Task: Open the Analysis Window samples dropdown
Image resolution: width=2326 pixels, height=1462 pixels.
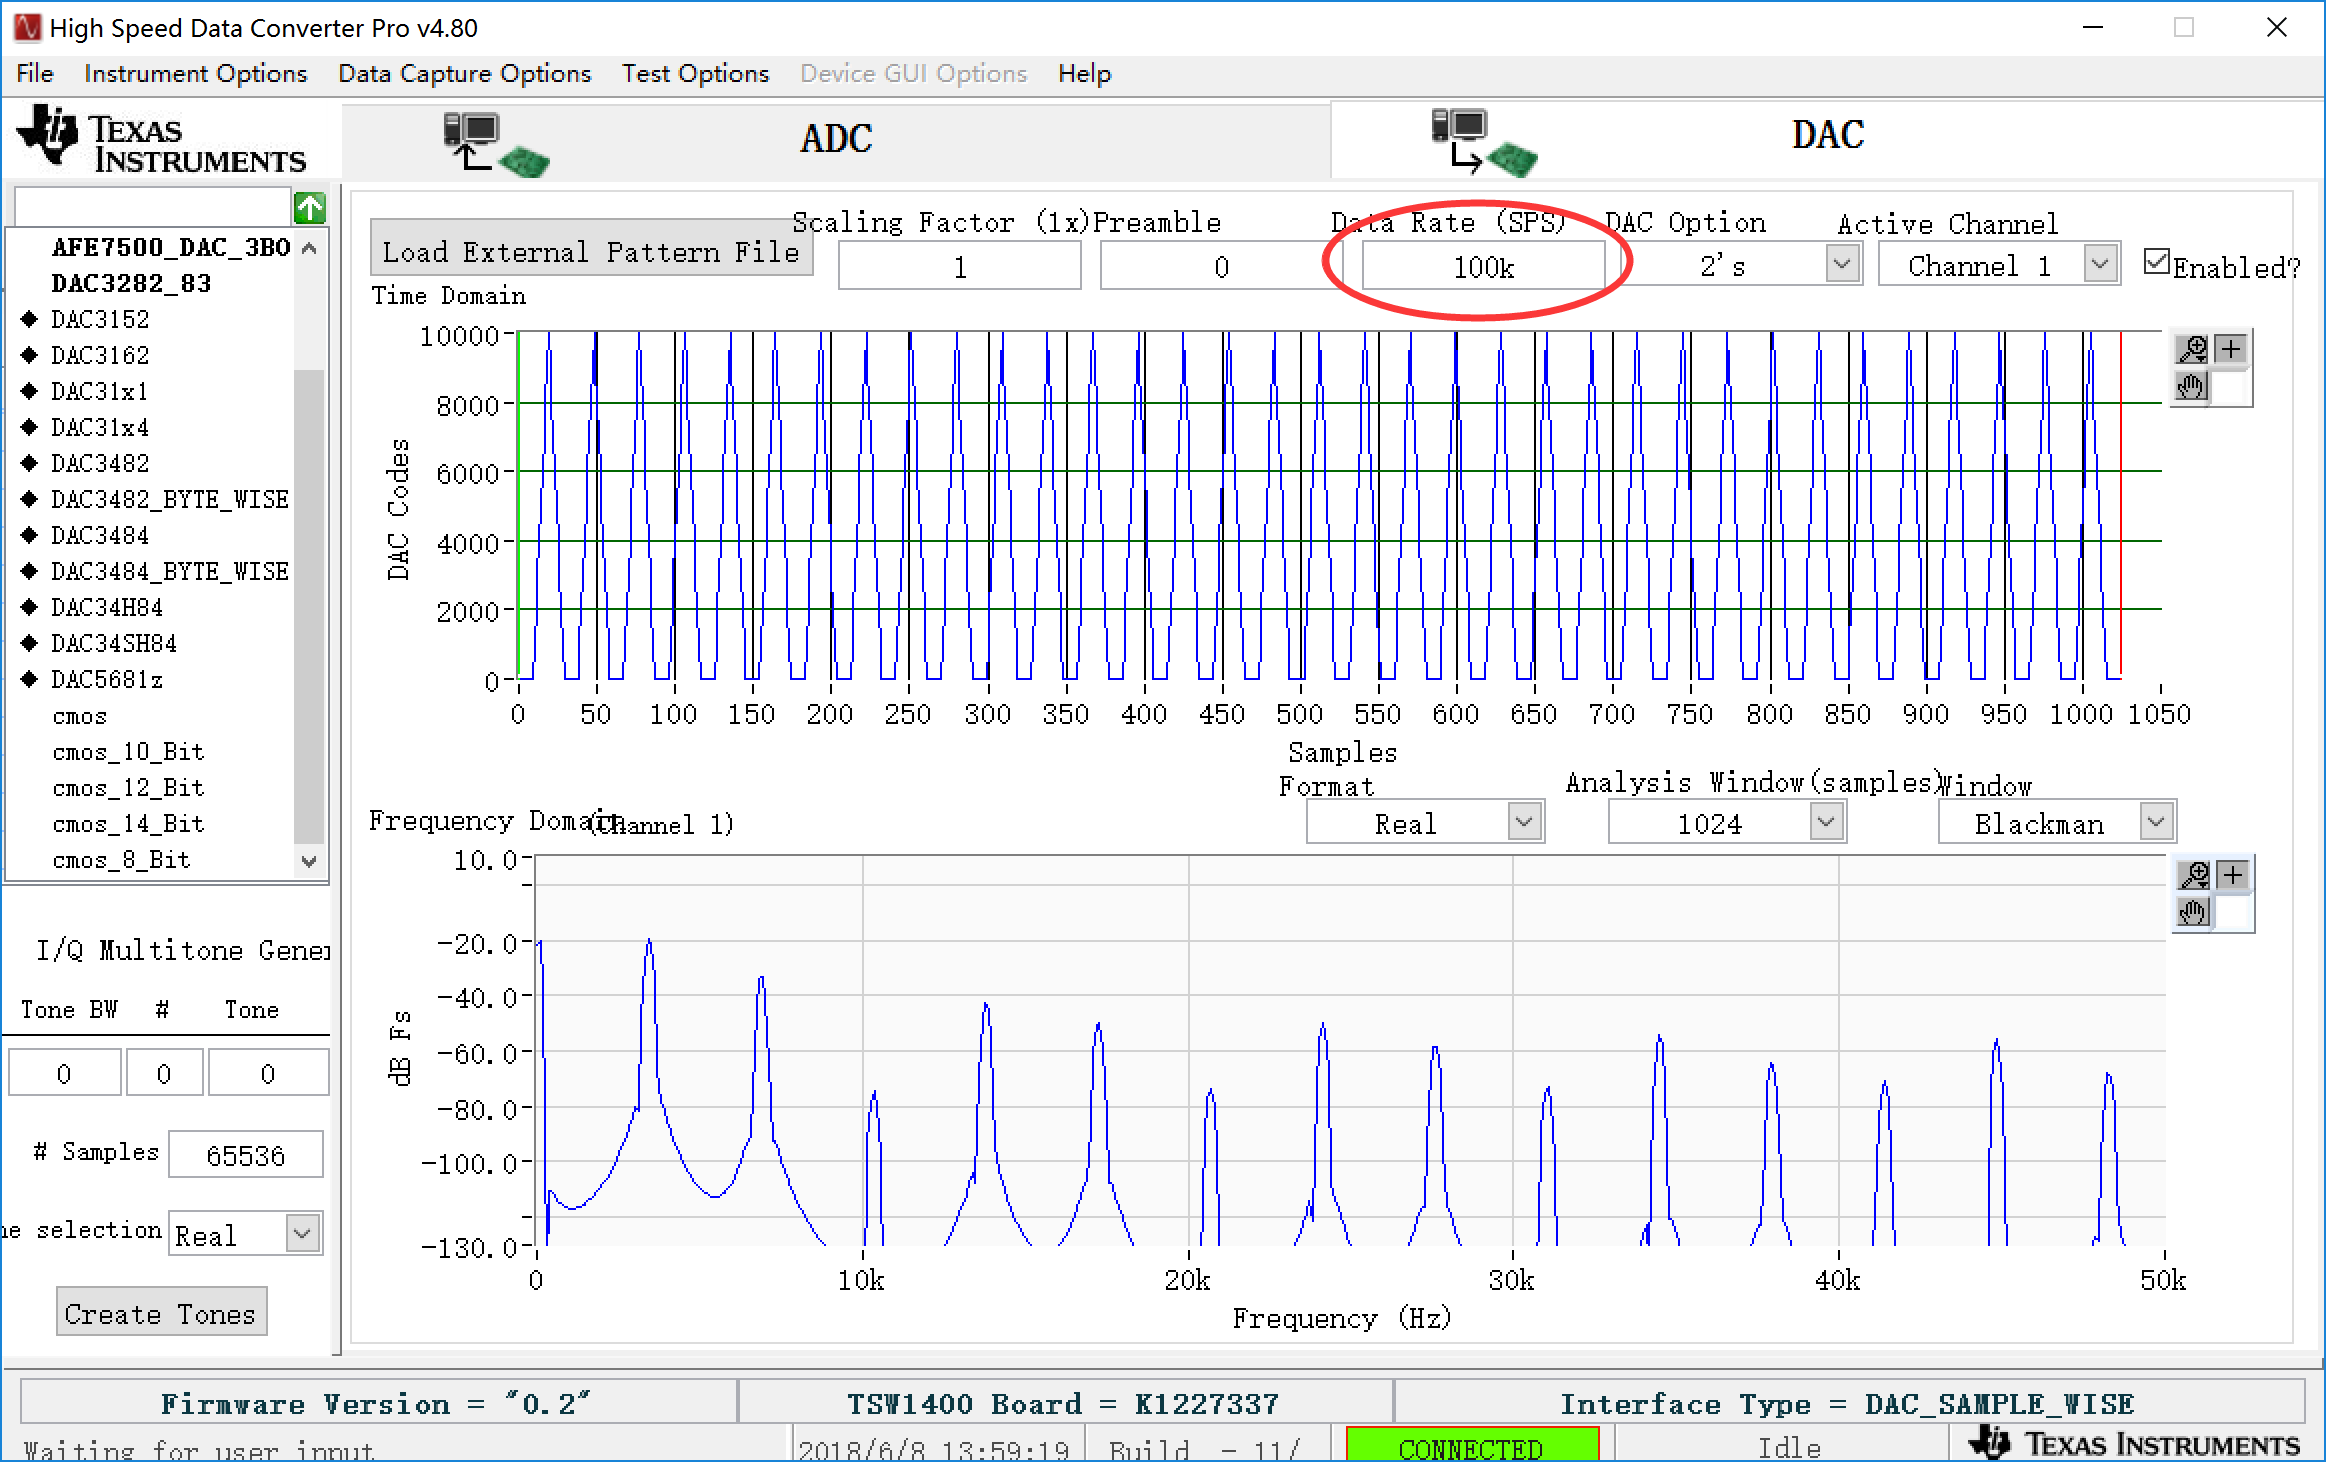Action: coord(1826,823)
